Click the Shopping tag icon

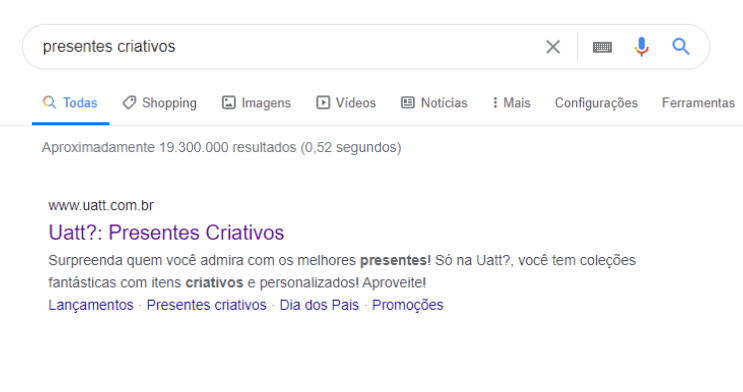[129, 102]
